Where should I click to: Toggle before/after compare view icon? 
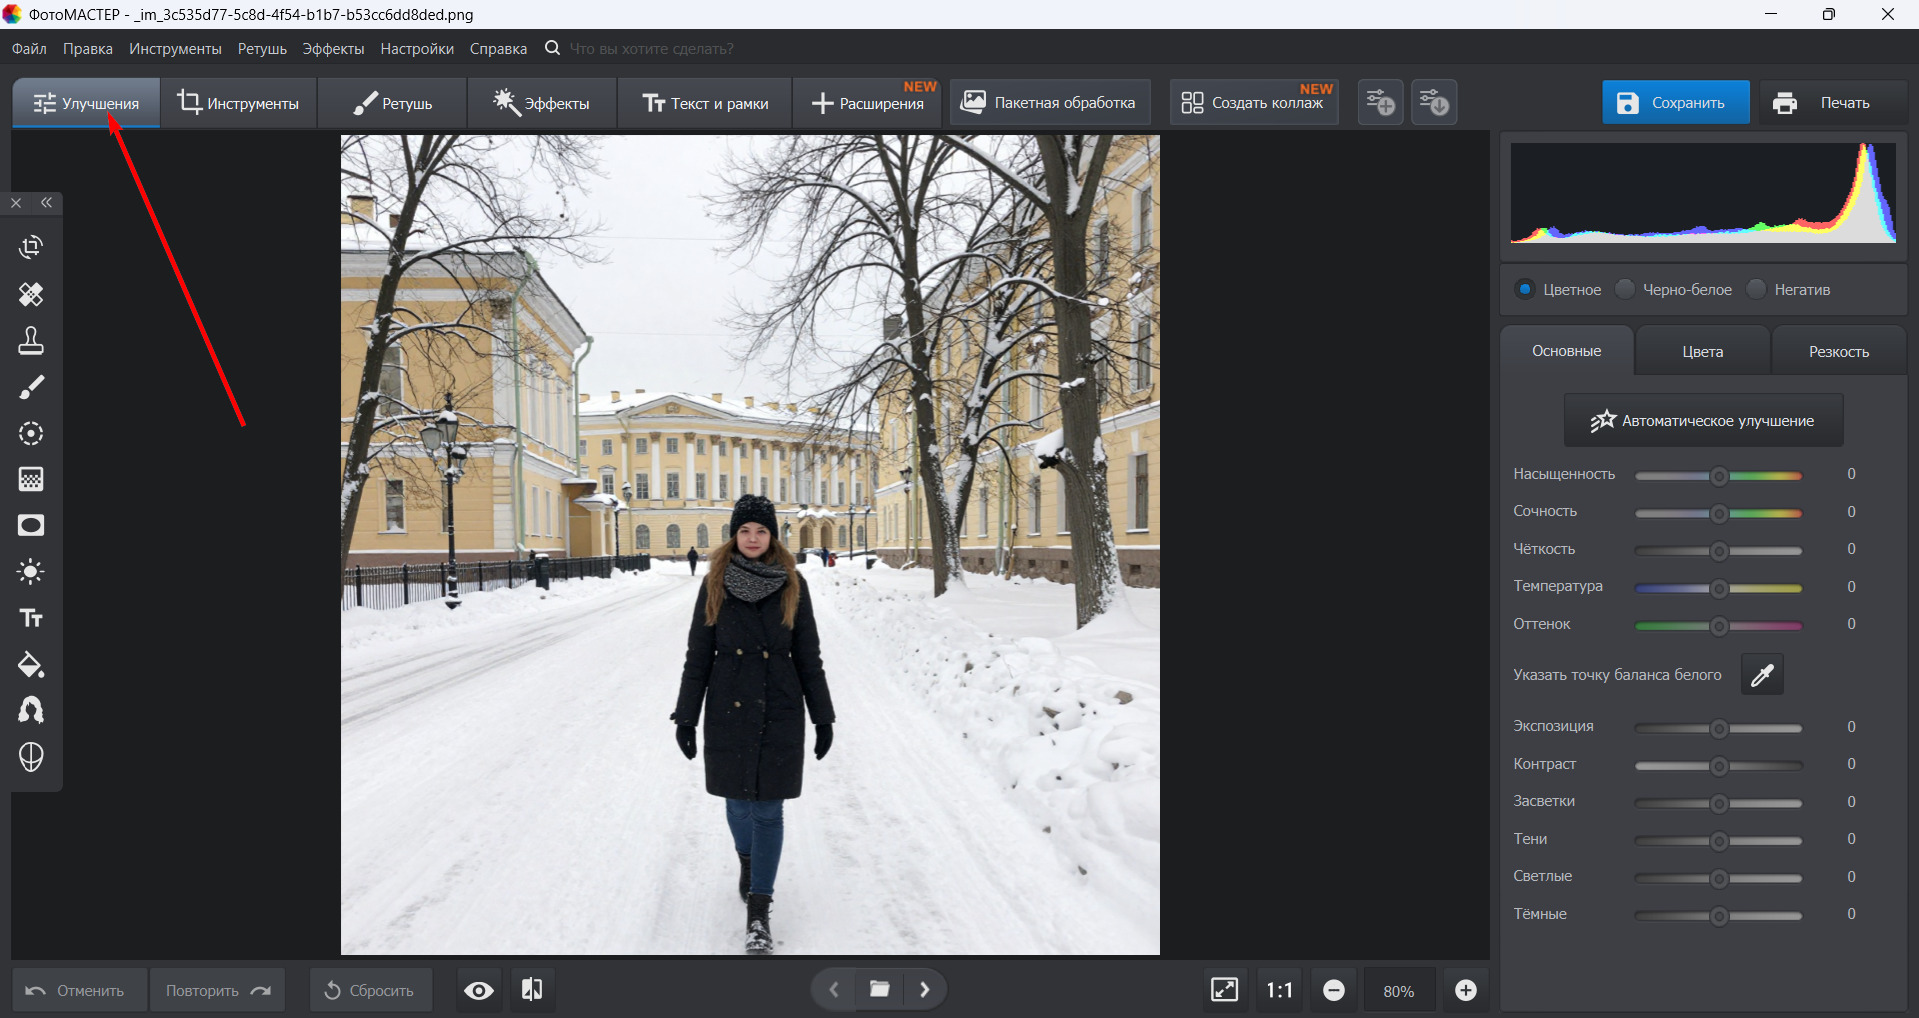pos(532,990)
